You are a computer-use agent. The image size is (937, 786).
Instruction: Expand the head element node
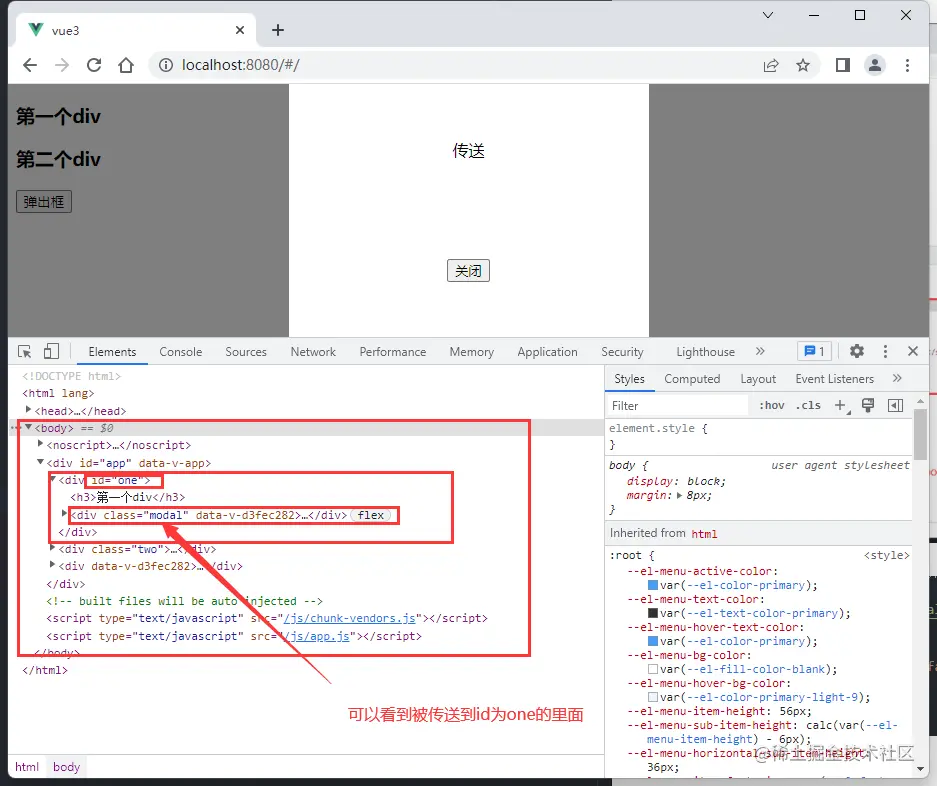[x=28, y=409]
